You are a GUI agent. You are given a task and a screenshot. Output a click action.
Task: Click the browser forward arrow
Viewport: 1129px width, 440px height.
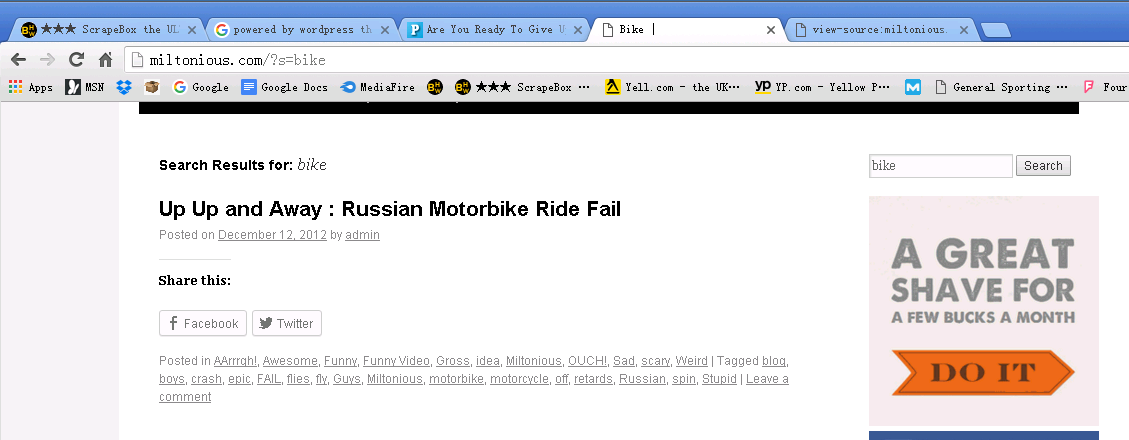point(47,60)
